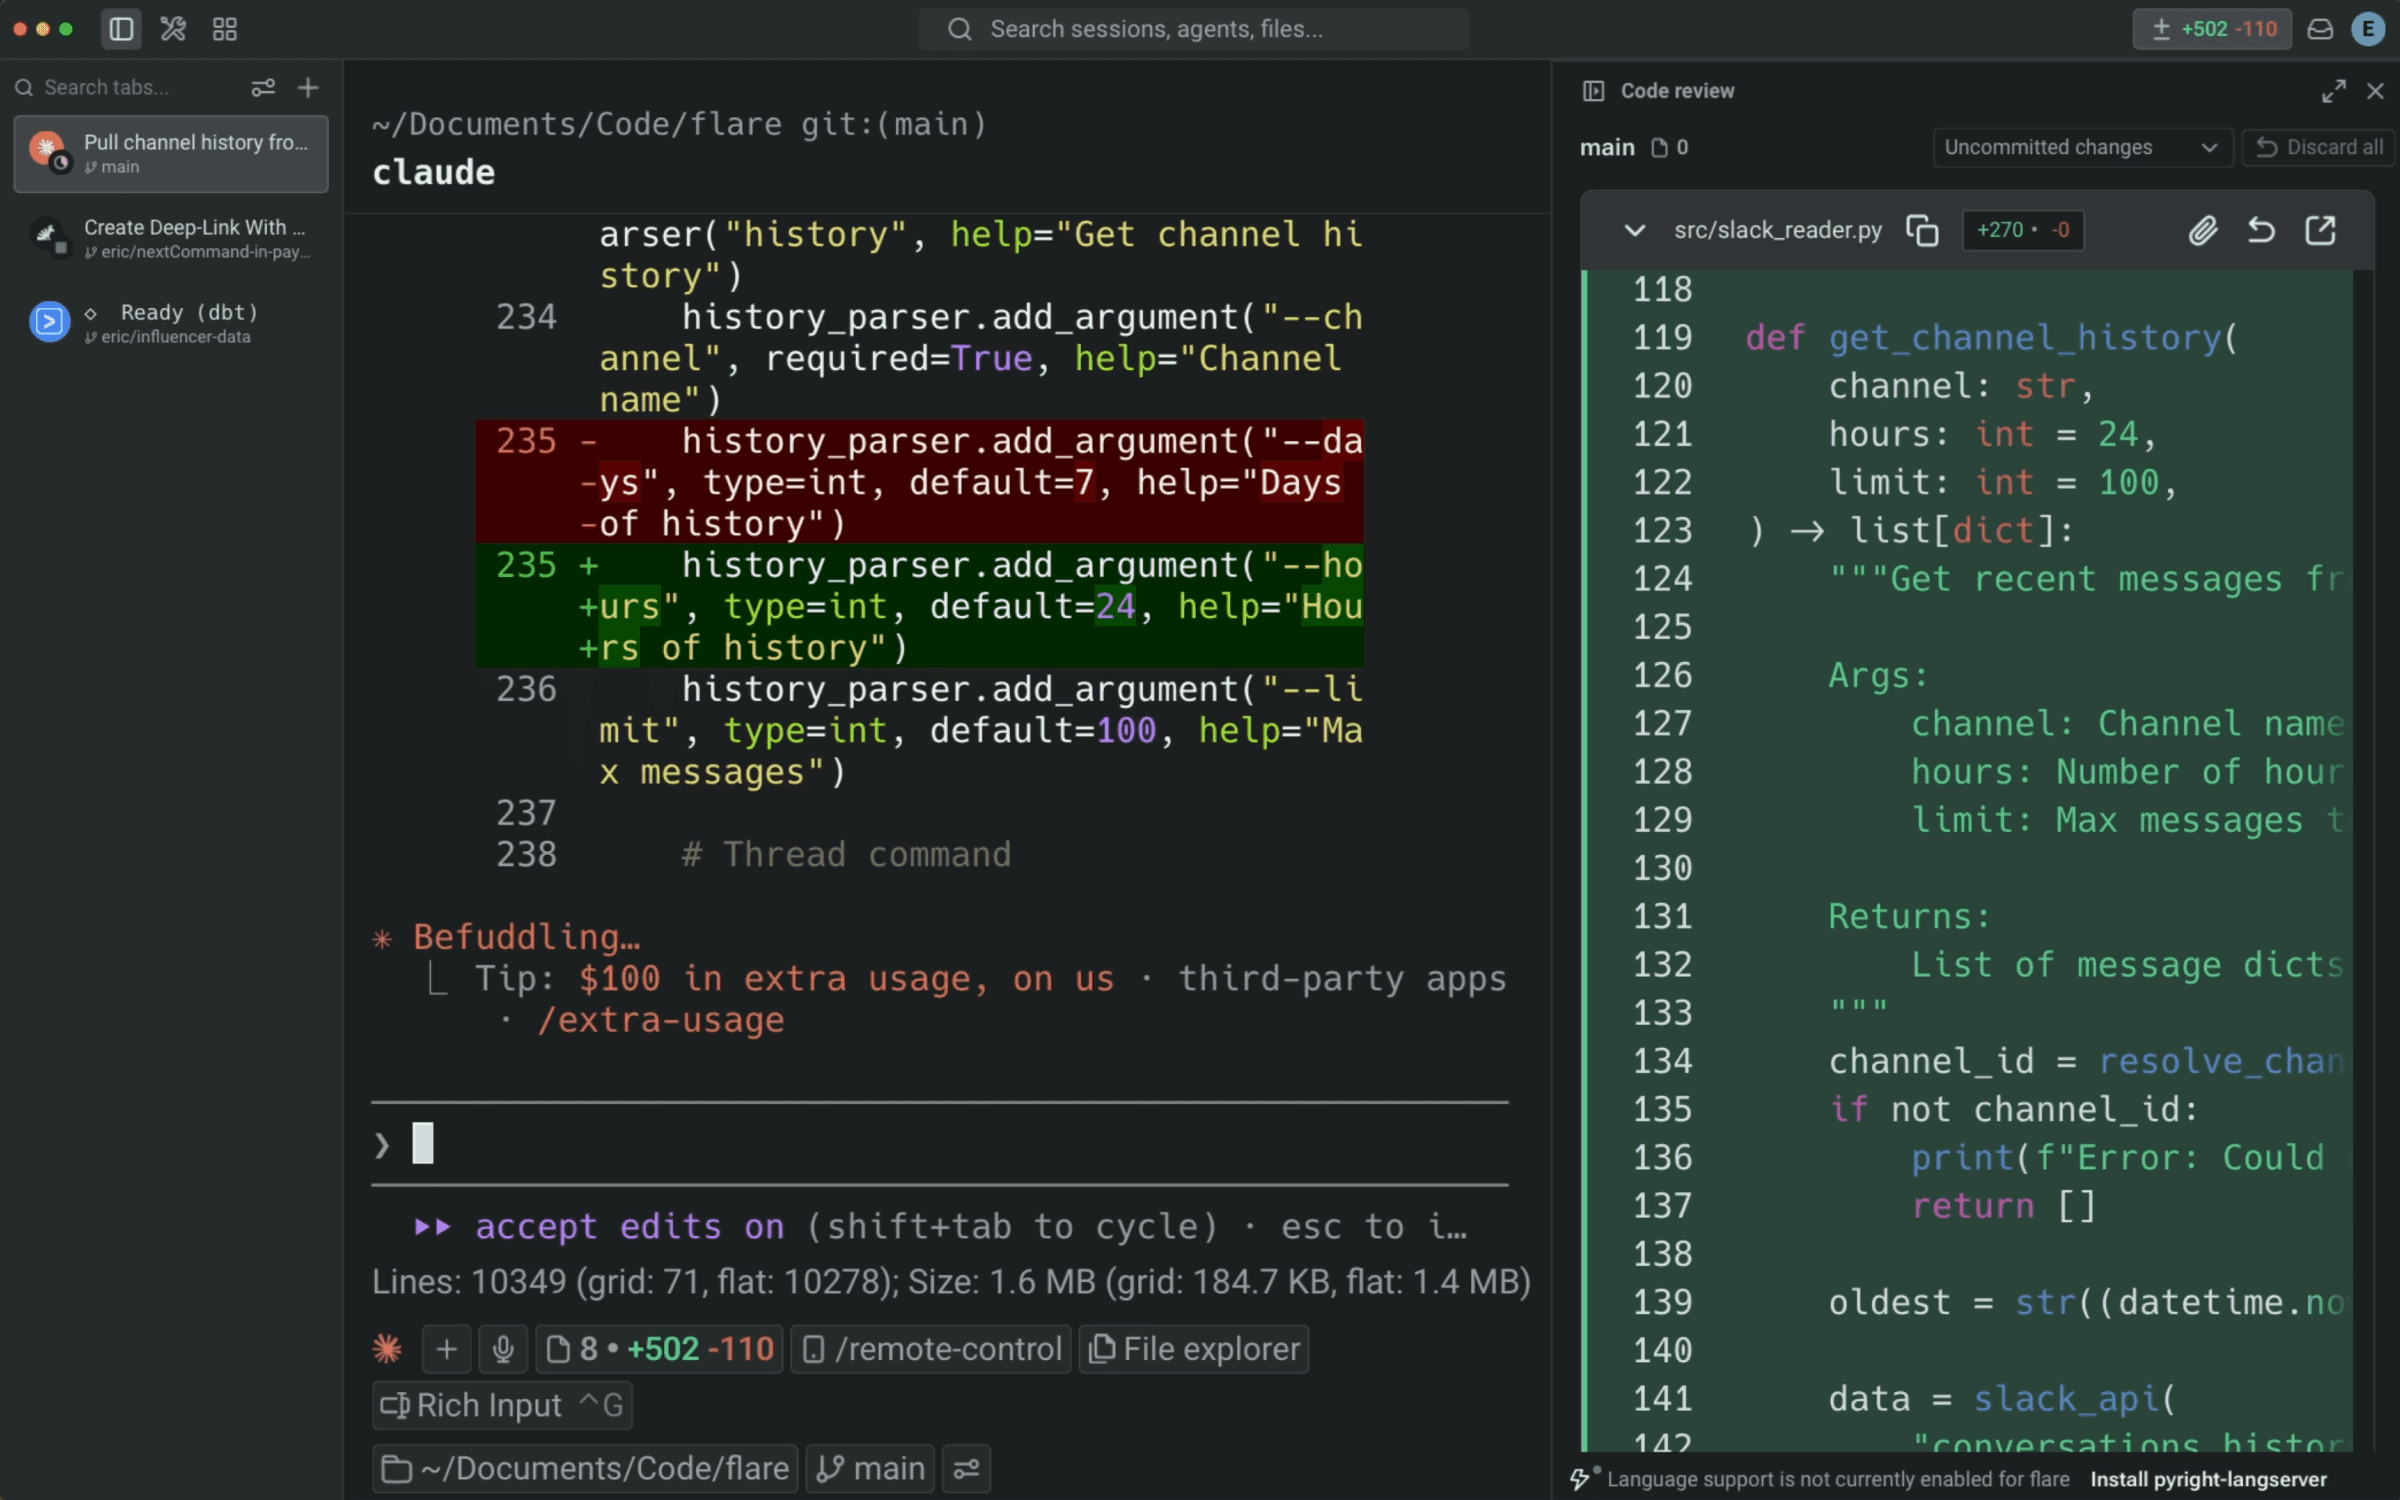
Task: Expand the Code review panel to full size
Action: tap(2333, 91)
